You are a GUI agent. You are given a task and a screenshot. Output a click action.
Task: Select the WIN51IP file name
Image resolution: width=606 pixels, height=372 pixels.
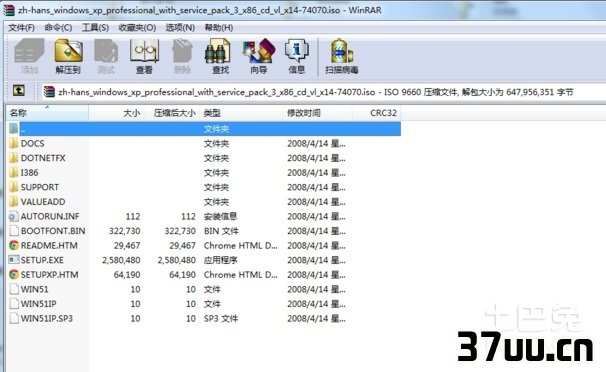pyautogui.click(x=38, y=304)
